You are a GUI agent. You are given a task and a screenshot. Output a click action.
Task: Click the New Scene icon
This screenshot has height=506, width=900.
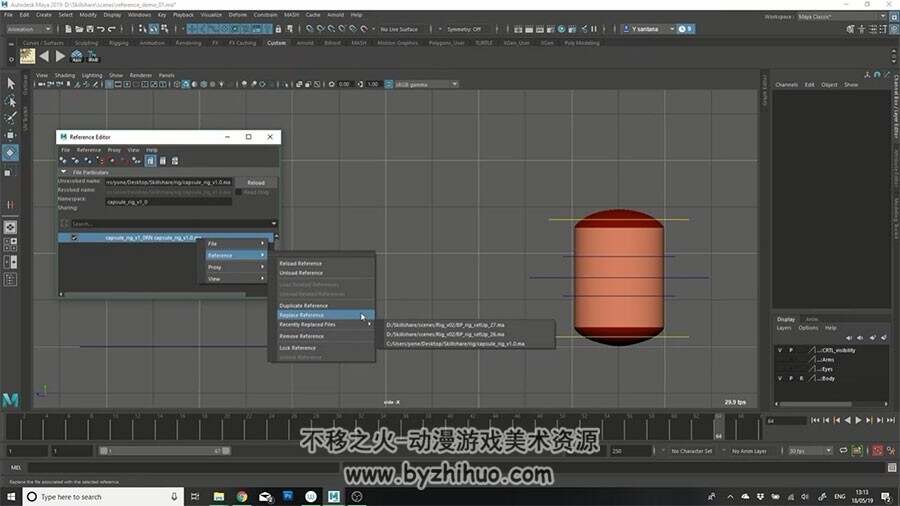click(68, 29)
